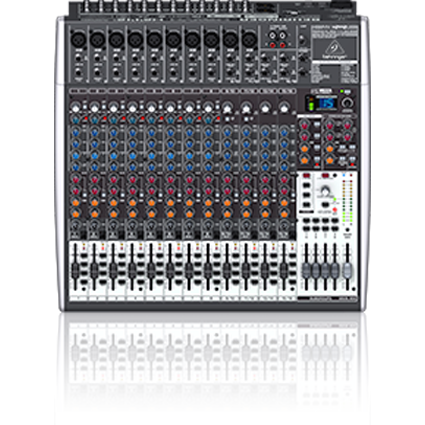Screen dimensions: 425x425
Task: Click the FX program selector knob beside the display
Action: point(348,102)
